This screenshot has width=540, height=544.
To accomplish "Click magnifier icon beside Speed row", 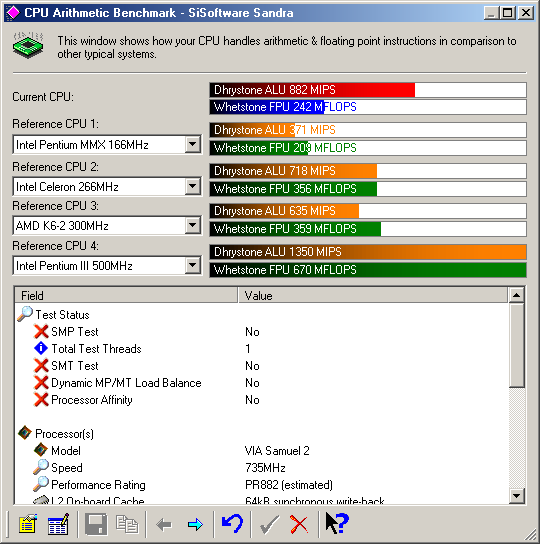I will coord(41,467).
